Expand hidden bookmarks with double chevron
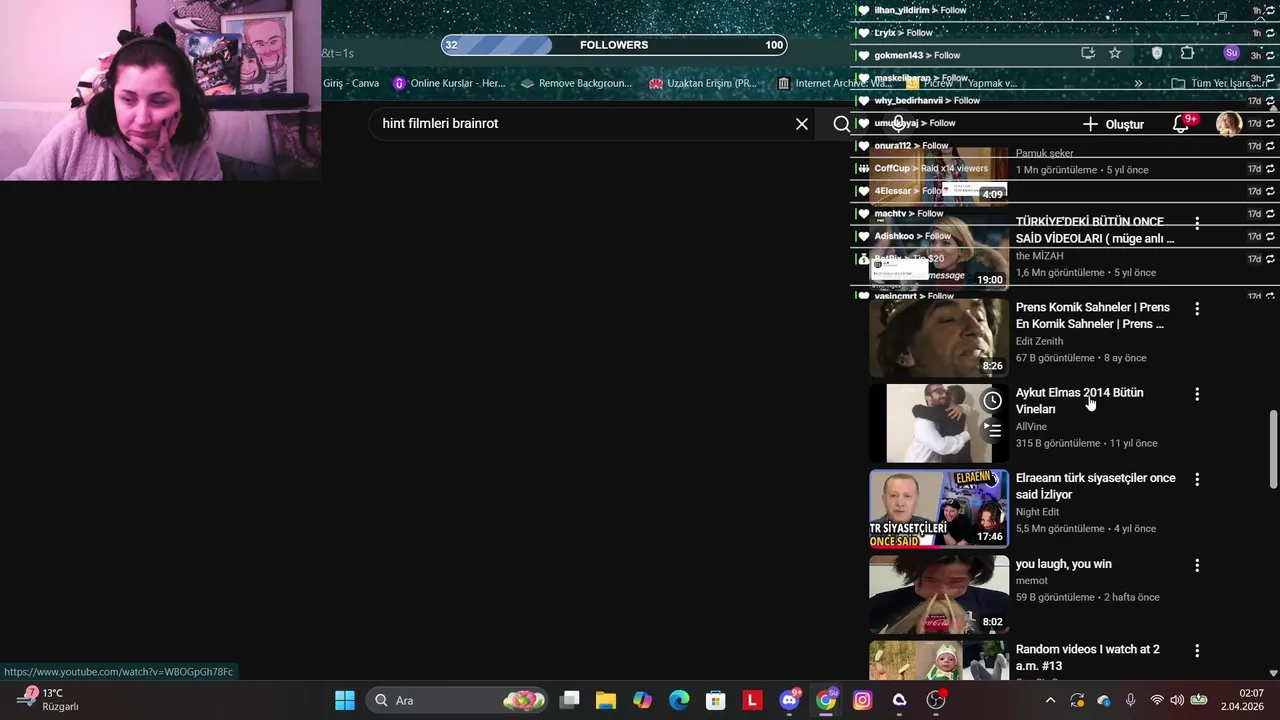The width and height of the screenshot is (1280, 720). click(x=1138, y=83)
